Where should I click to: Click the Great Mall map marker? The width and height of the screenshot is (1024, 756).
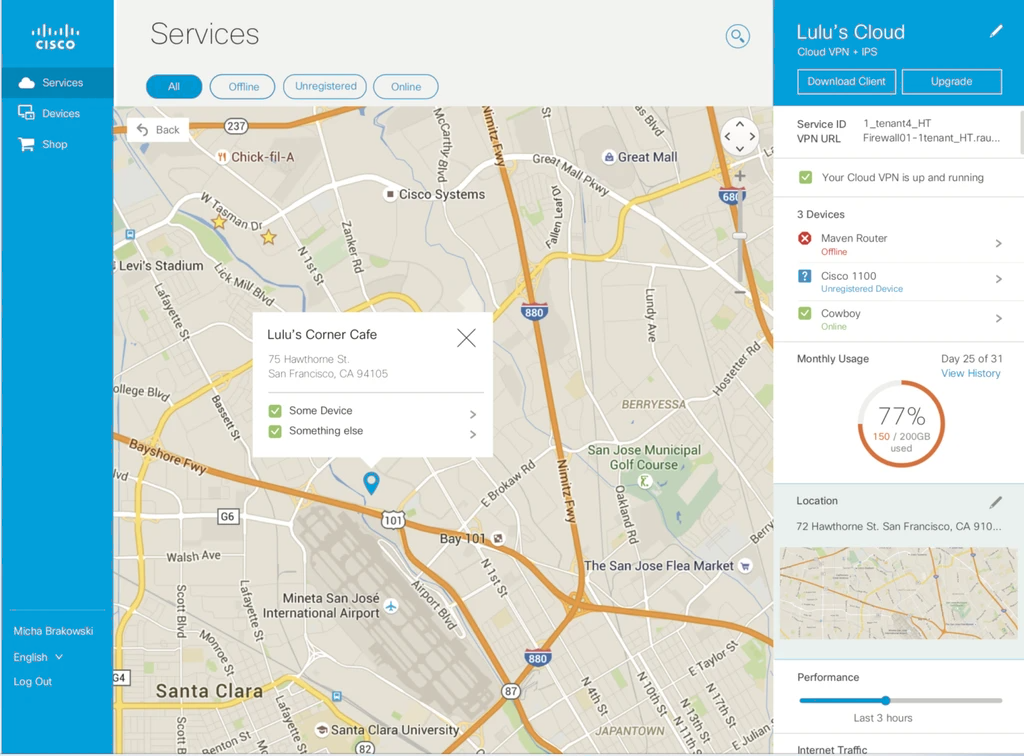(609, 157)
